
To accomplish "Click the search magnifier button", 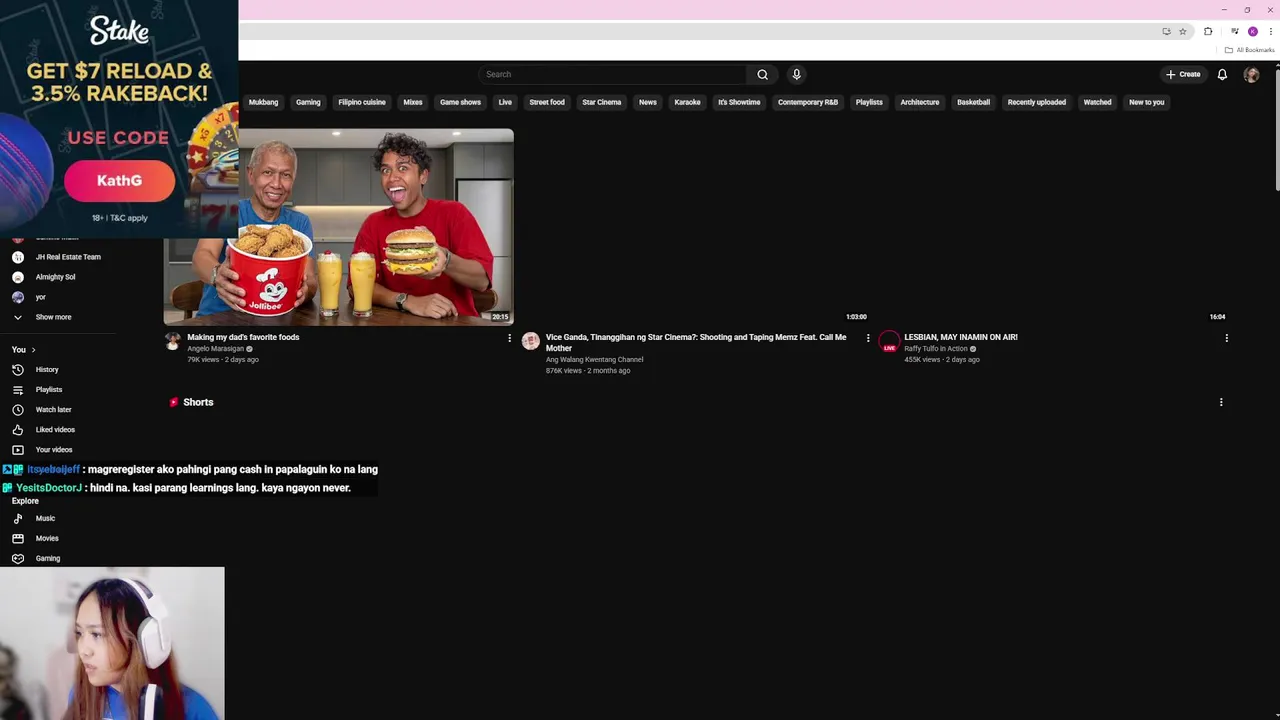I will coord(762,74).
